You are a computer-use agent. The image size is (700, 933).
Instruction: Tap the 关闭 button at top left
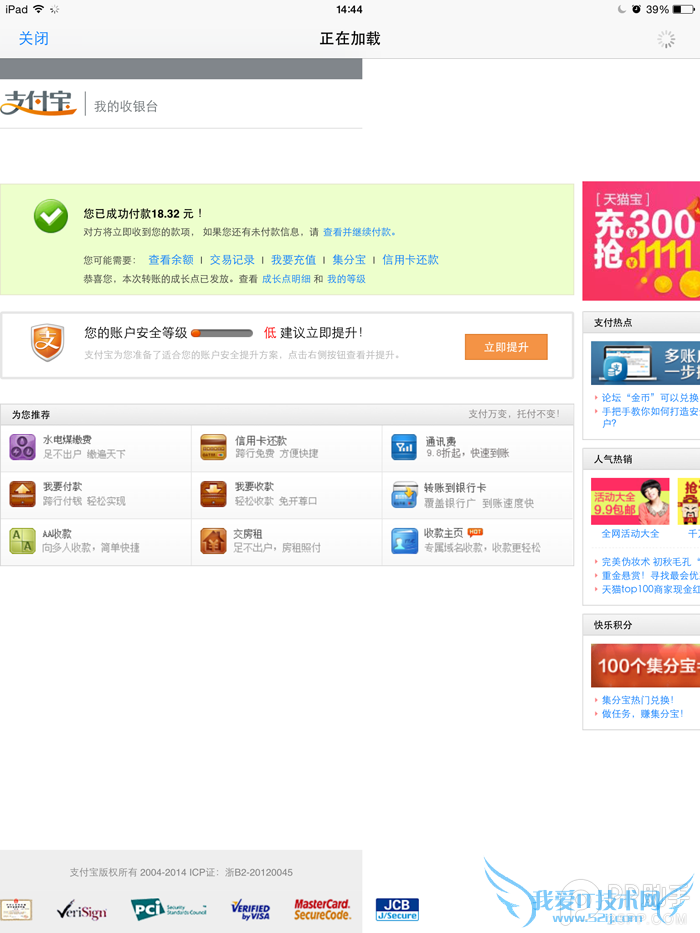click(x=33, y=39)
